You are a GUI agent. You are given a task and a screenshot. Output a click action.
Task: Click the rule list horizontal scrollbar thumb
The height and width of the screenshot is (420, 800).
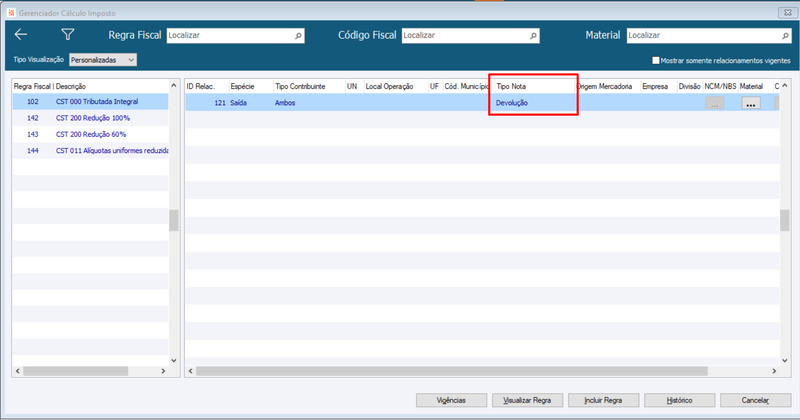(76, 371)
